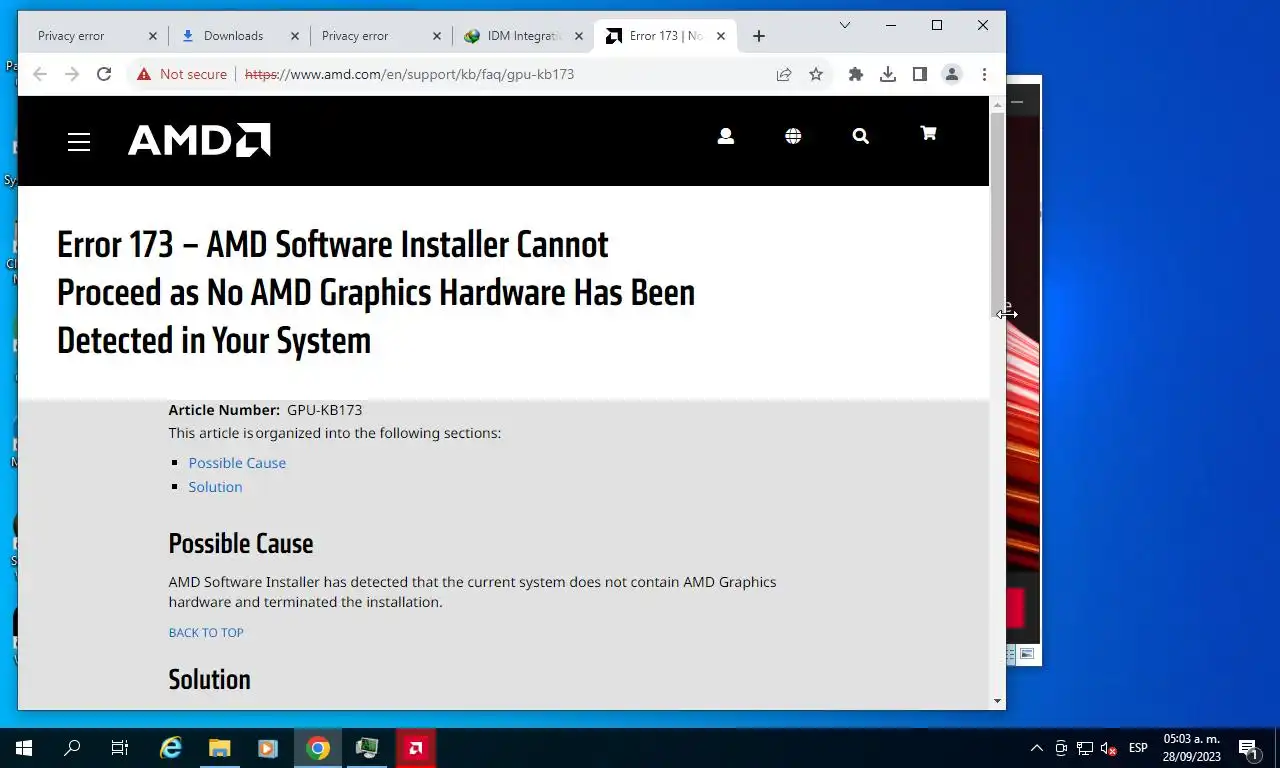Click scrollbar down arrow
This screenshot has height=768, width=1280.
coord(997,701)
